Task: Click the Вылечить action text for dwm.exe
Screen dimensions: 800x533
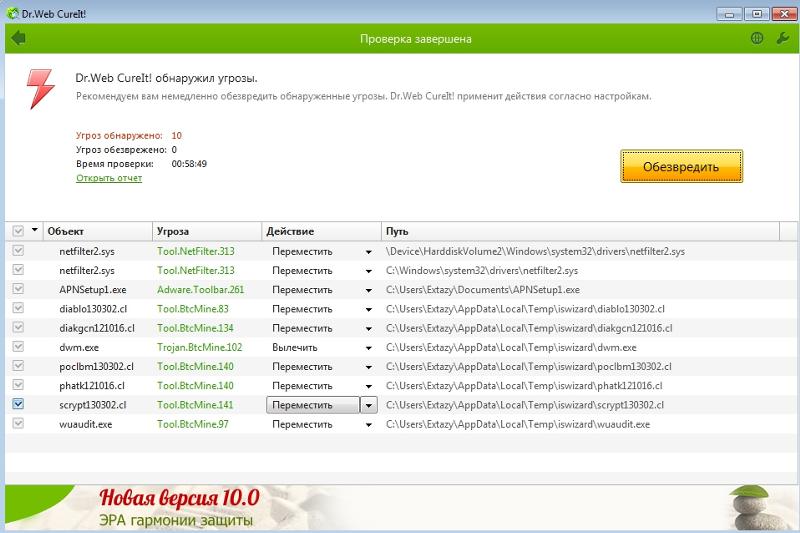Action: pyautogui.click(x=295, y=347)
